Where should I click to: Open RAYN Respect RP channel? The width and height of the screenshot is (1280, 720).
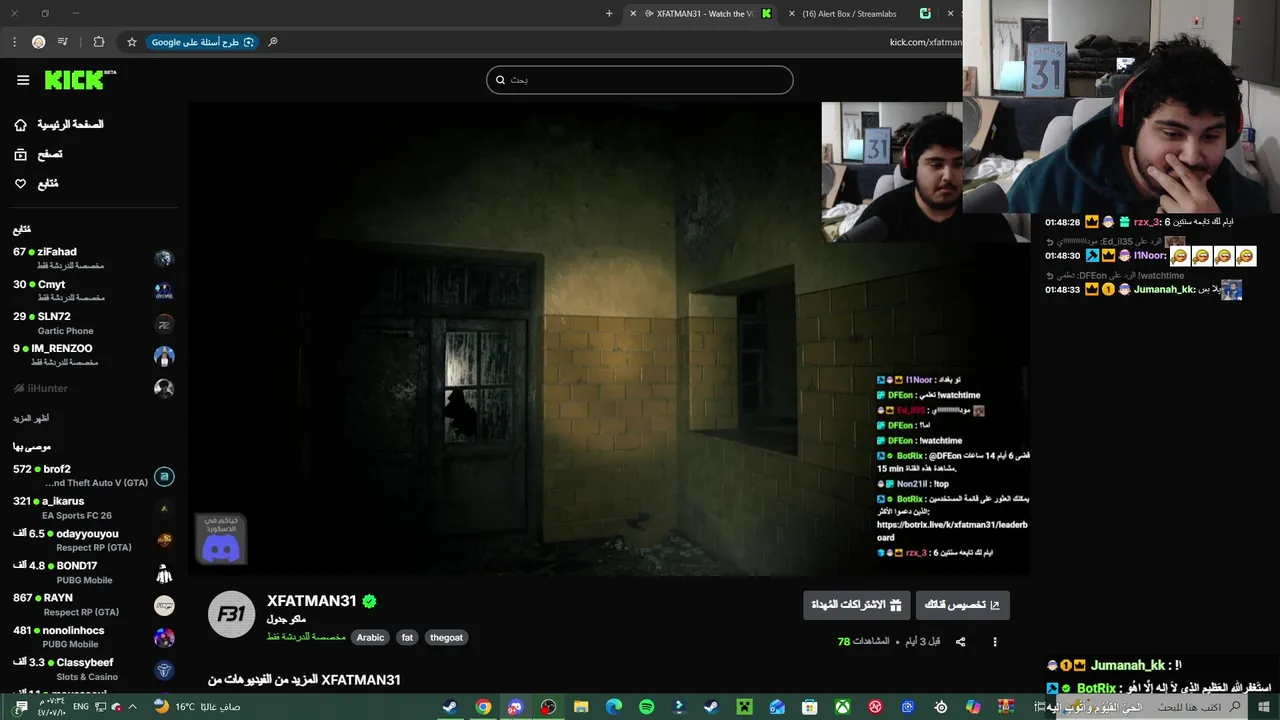click(93, 605)
